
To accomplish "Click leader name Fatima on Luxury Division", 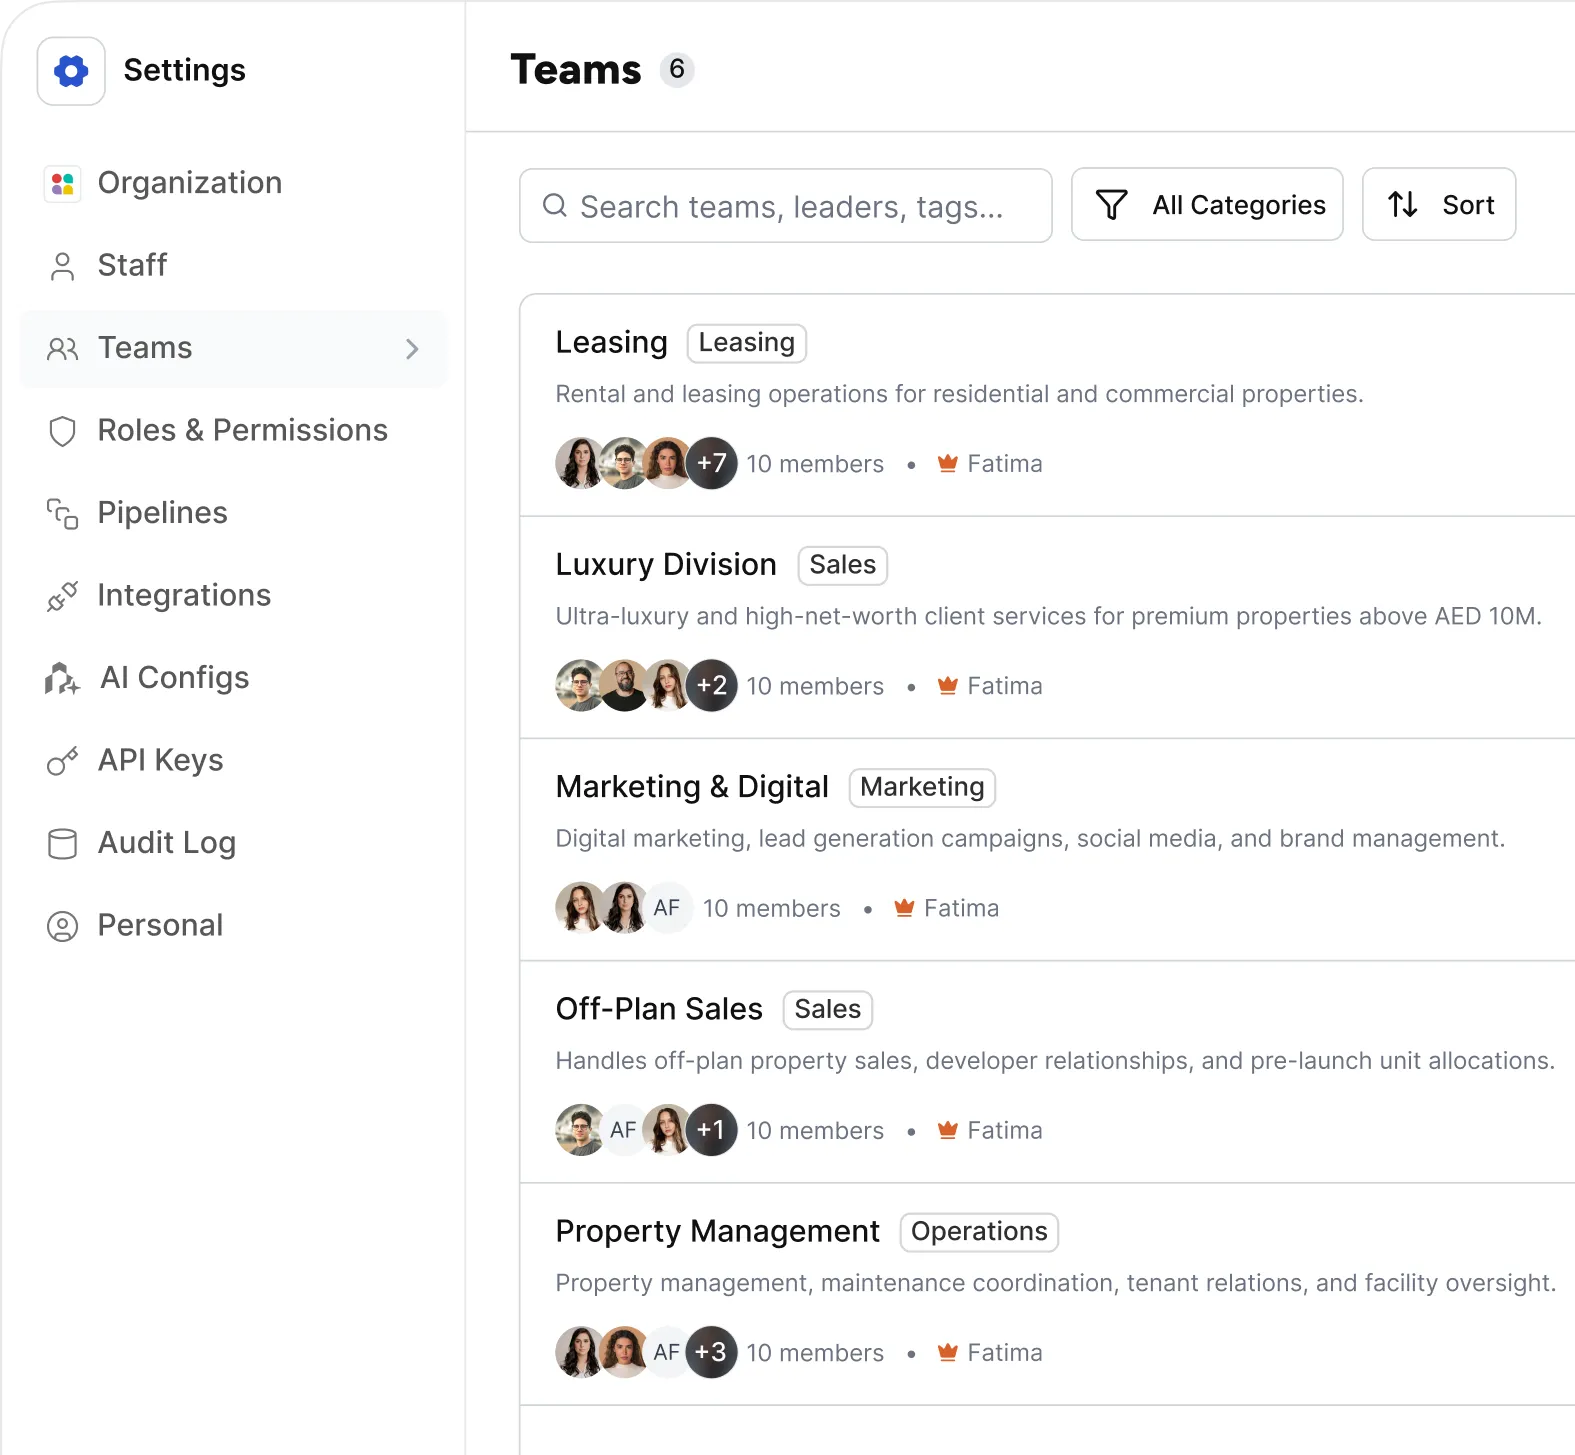I will [1005, 686].
